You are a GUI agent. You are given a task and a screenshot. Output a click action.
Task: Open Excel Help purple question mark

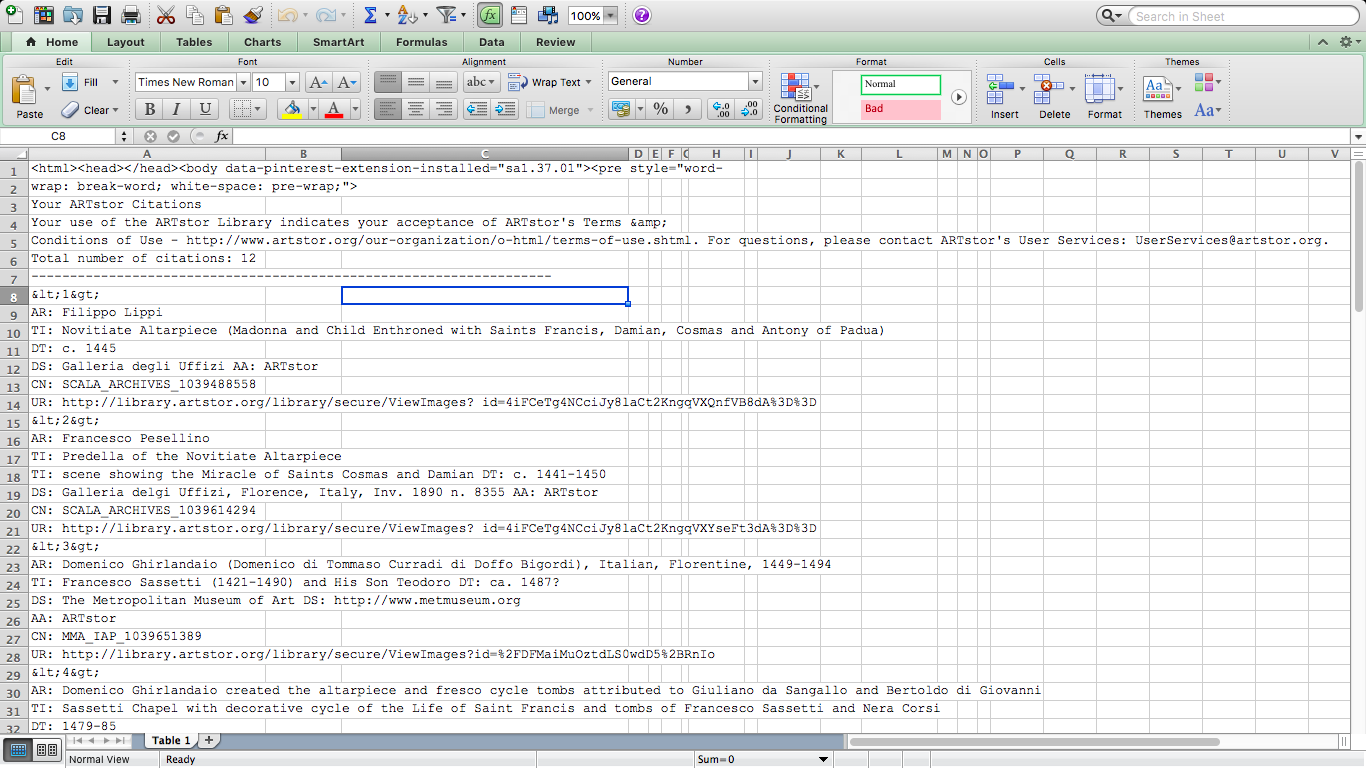[642, 15]
